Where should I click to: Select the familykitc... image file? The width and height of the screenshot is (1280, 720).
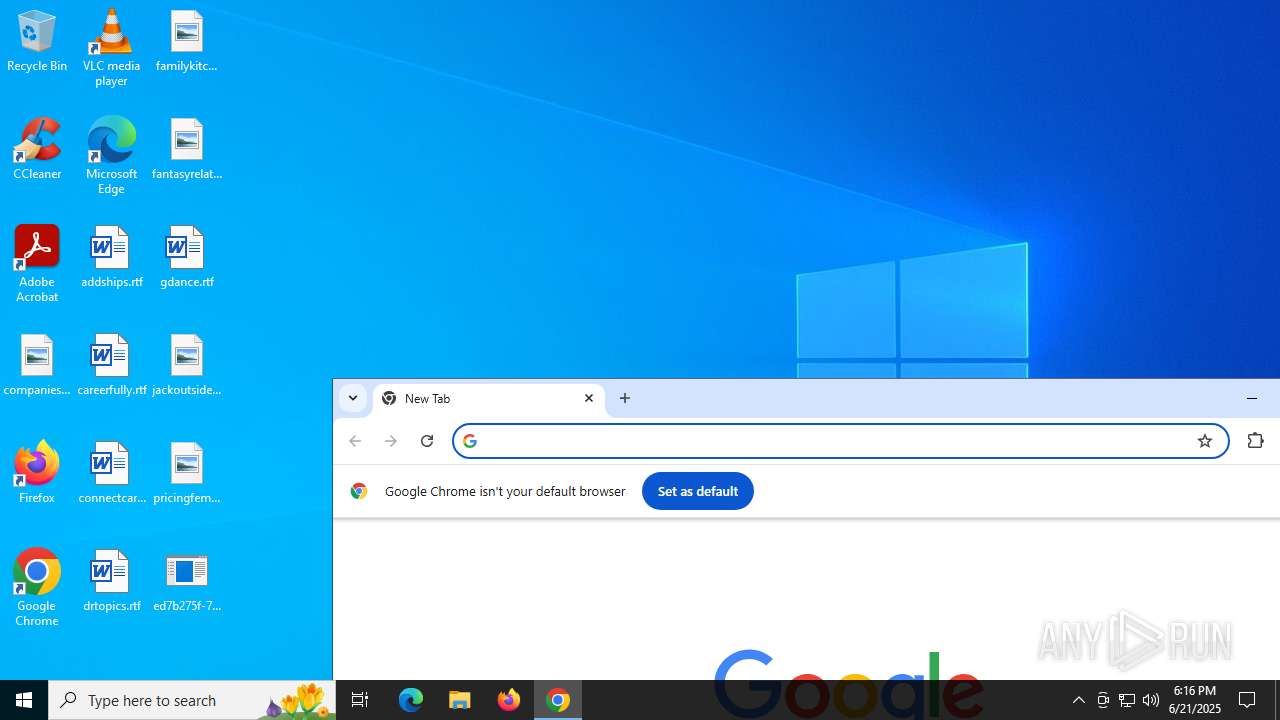click(x=186, y=42)
